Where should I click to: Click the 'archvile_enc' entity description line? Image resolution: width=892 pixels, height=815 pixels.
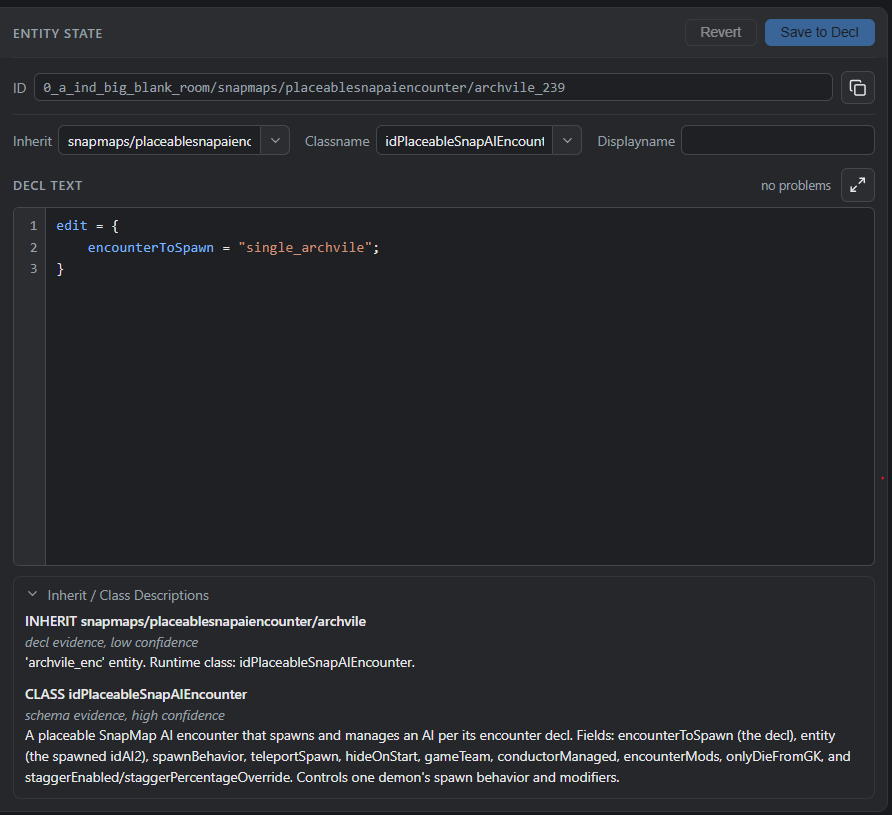click(220, 663)
